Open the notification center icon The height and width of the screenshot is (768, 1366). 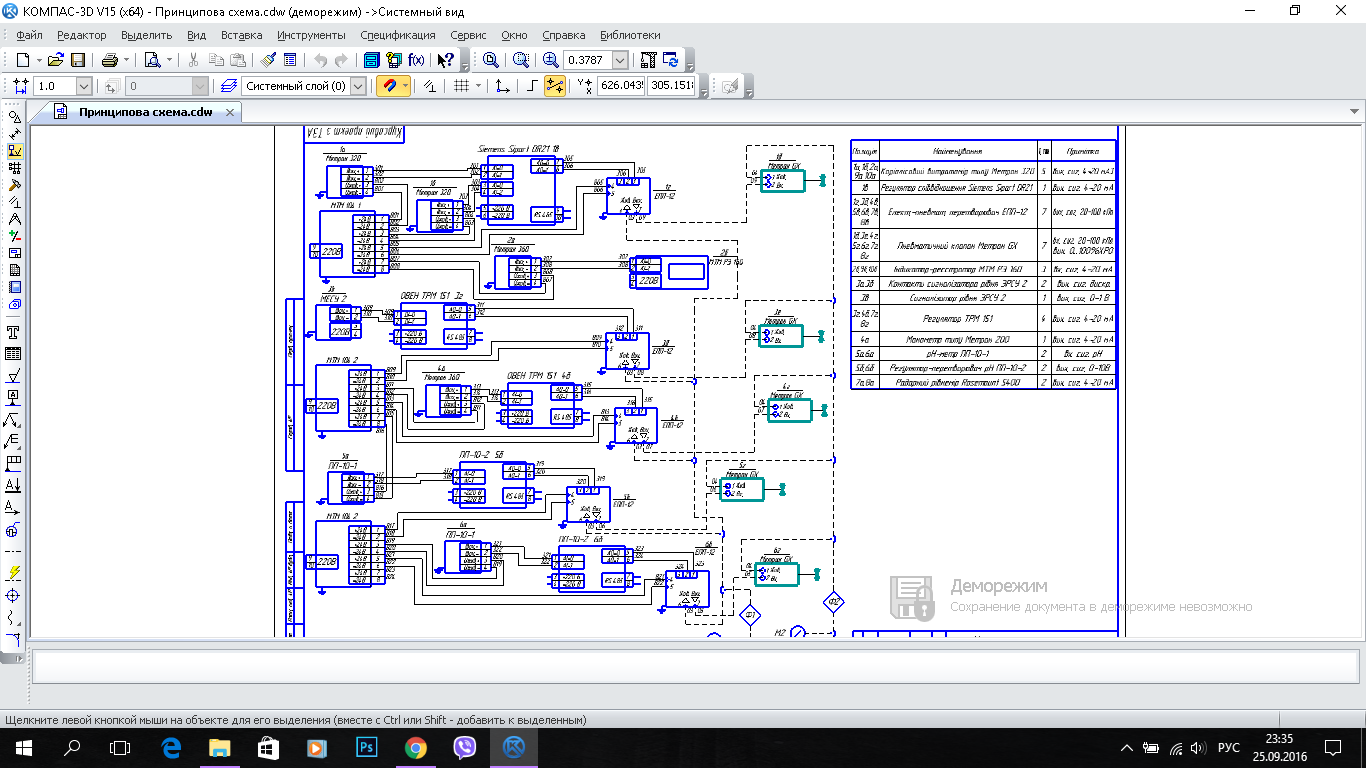pos(1333,747)
